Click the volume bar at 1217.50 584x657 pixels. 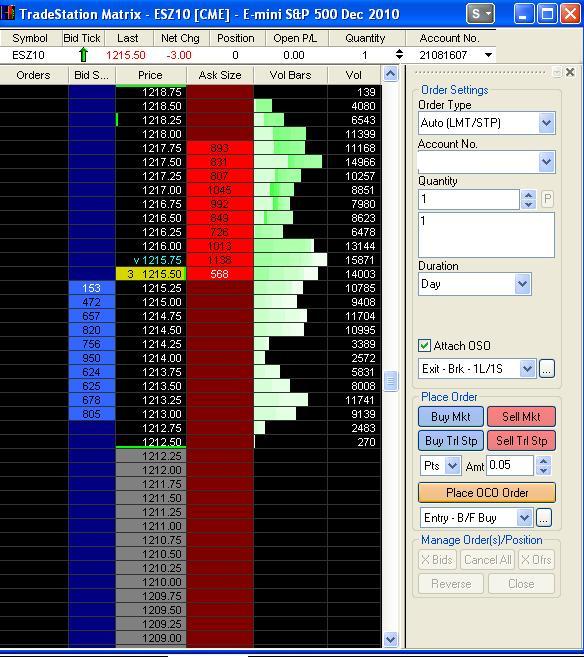(x=288, y=162)
